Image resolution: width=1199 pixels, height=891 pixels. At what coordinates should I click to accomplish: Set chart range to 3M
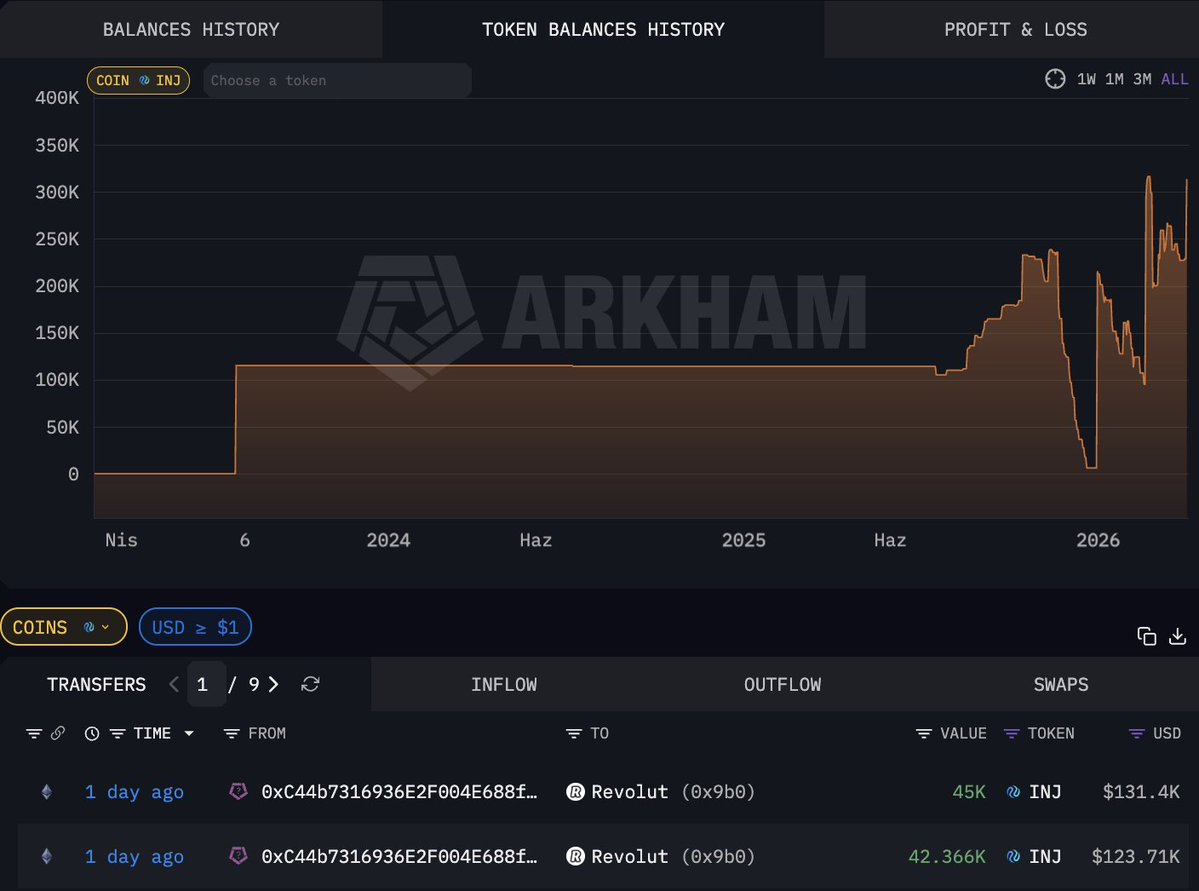coord(1142,79)
